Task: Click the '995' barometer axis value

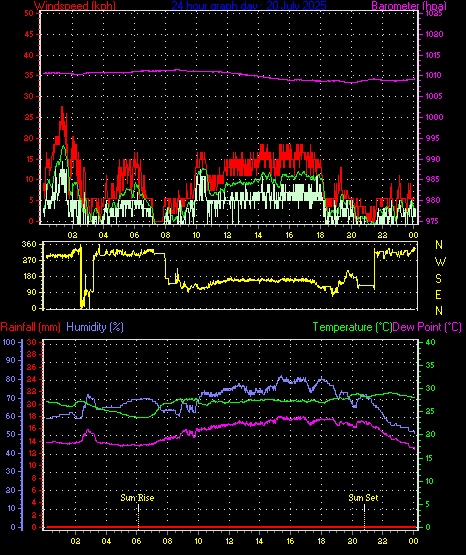Action: pos(433,138)
